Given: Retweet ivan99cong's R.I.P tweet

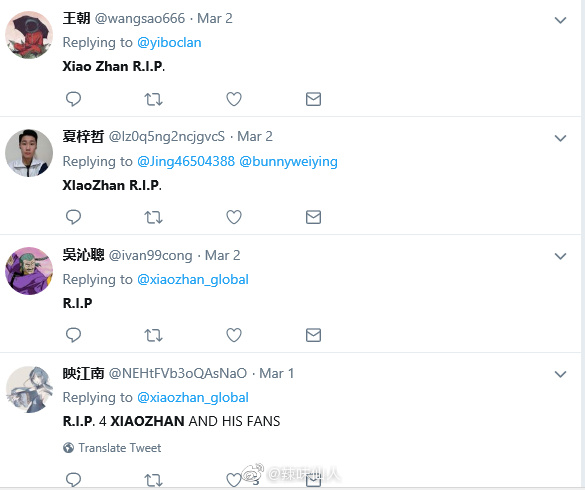Looking at the screenshot, I should coord(153,335).
